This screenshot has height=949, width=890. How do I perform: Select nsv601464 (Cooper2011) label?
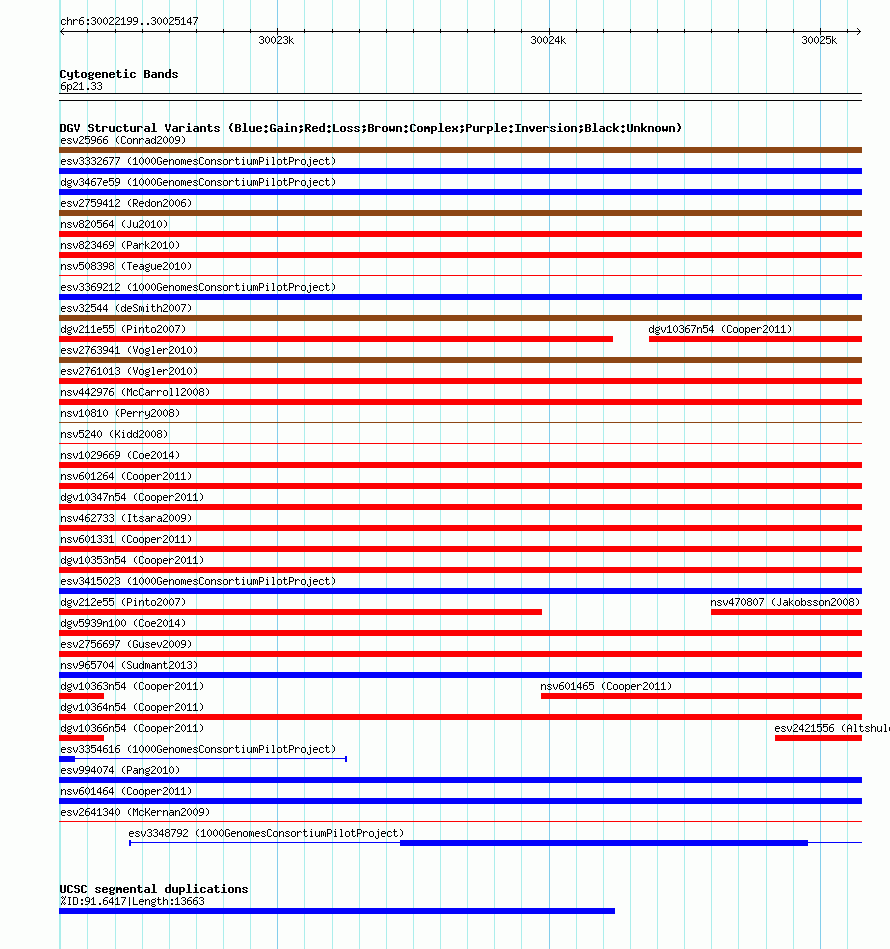point(126,791)
